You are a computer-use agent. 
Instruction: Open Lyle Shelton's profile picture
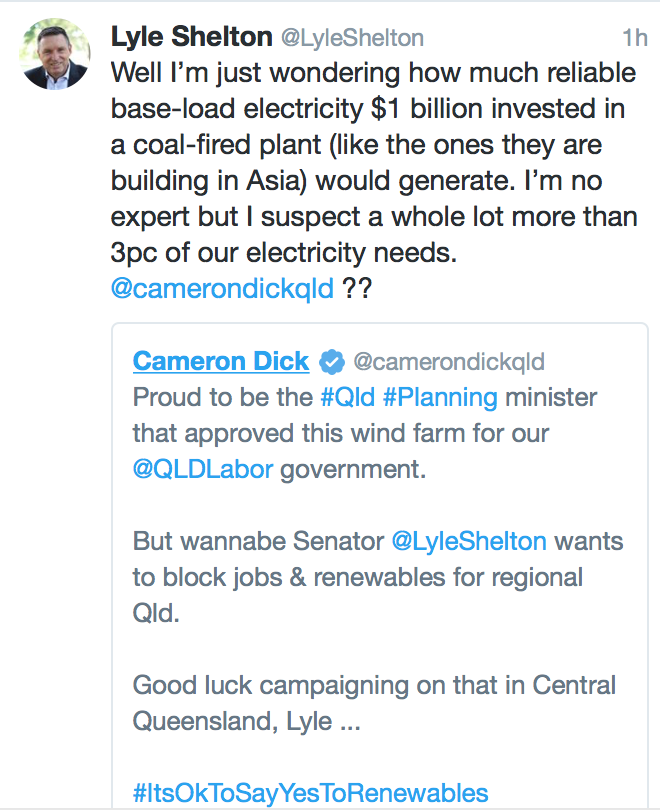click(x=56, y=55)
